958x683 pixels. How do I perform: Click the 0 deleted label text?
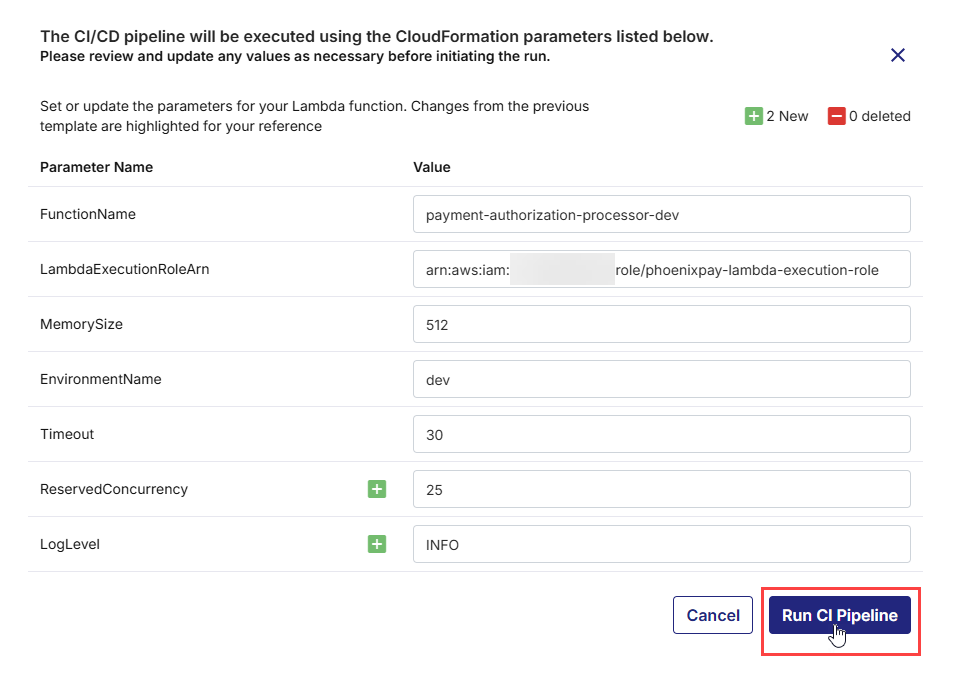[x=880, y=116]
